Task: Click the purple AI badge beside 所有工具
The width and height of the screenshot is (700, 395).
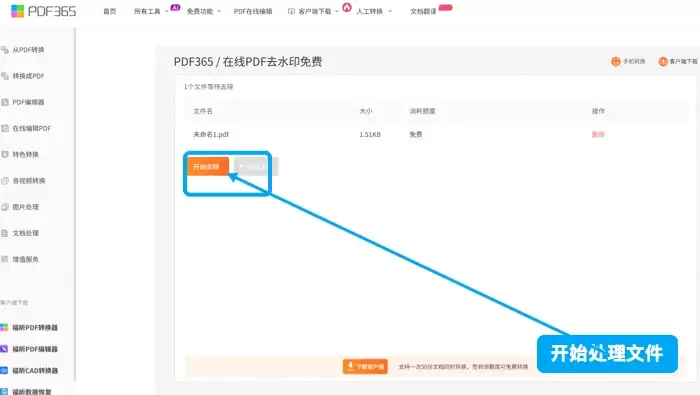Action: (x=175, y=7)
